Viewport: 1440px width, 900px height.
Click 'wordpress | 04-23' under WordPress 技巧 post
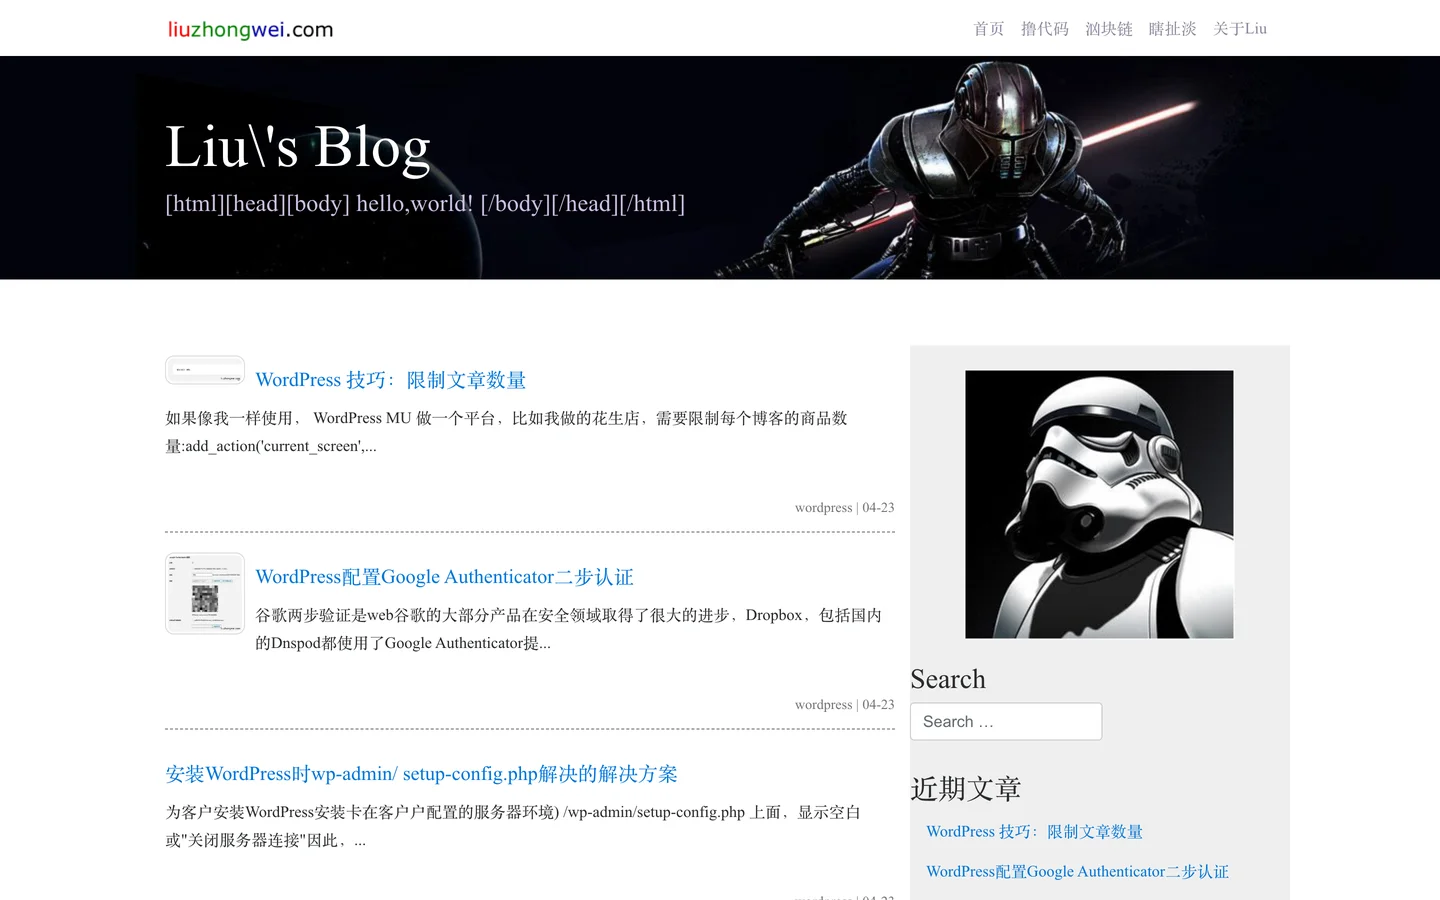click(845, 508)
